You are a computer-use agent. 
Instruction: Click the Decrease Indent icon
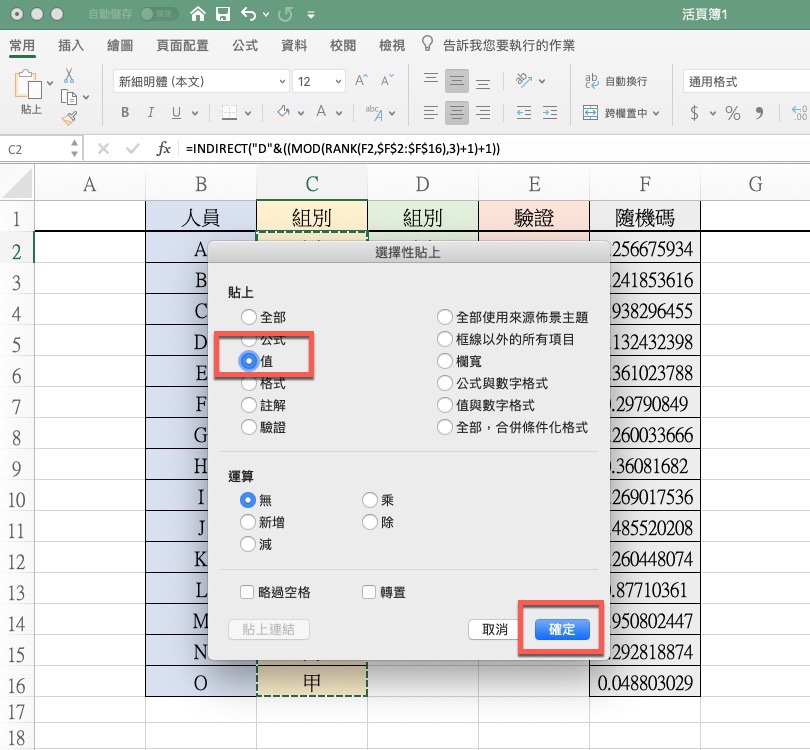524,112
